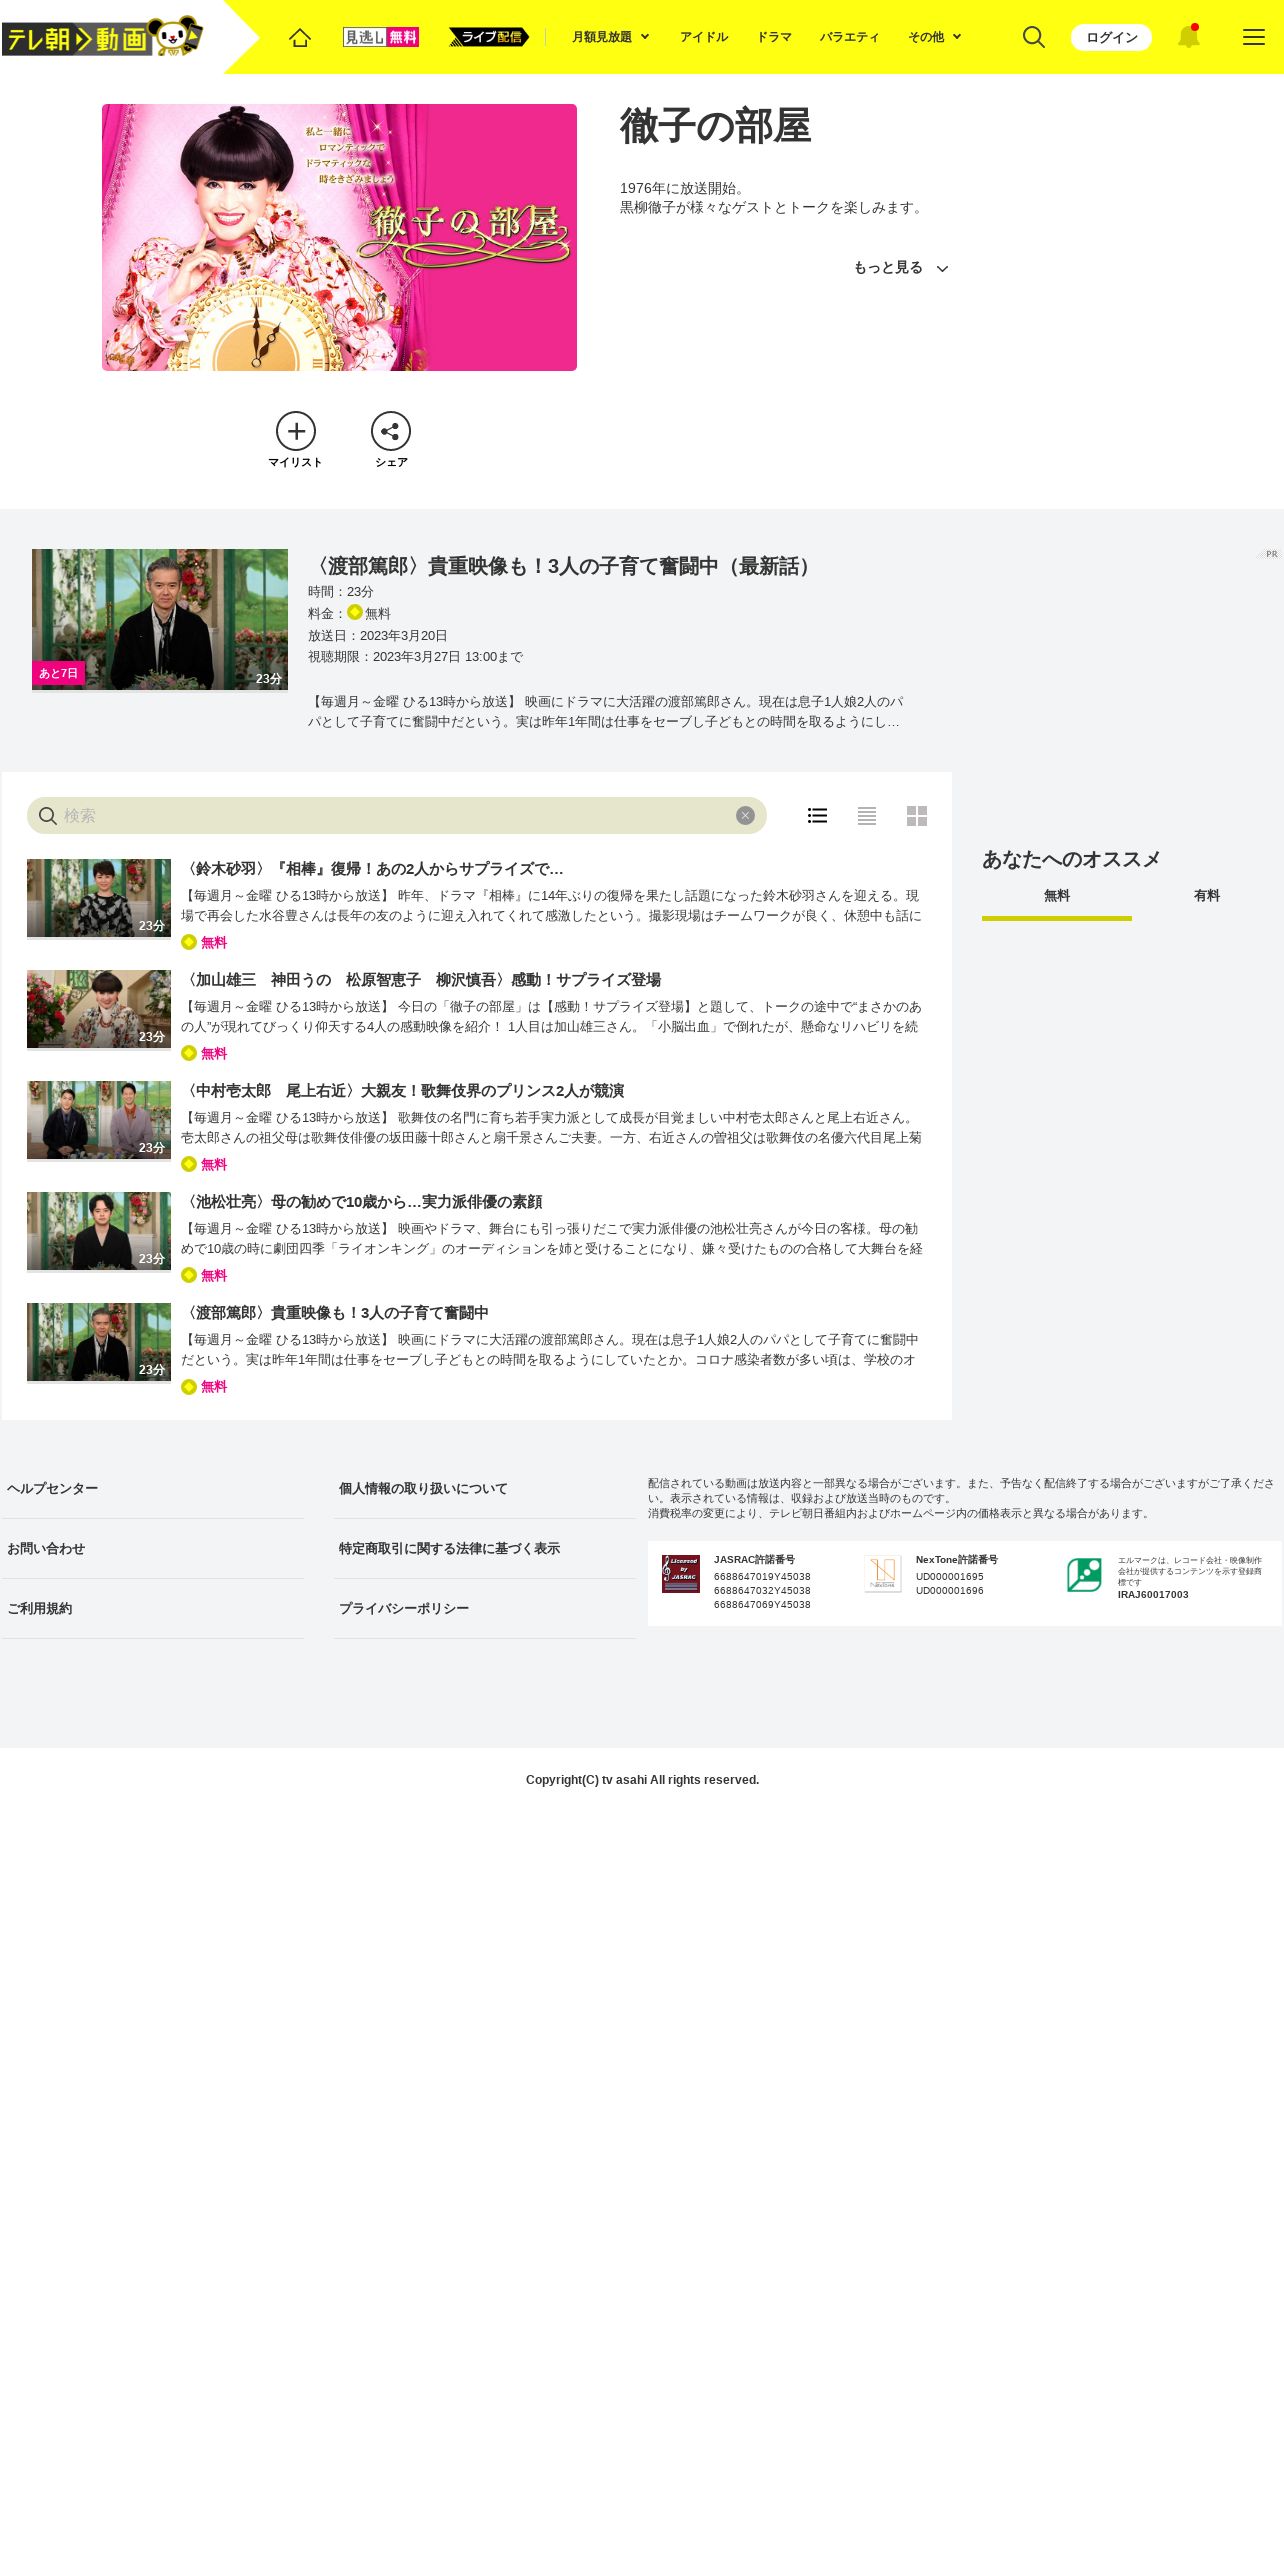The width and height of the screenshot is (1284, 2568).
Task: Open the 見逃し無料 badge link
Action: click(x=381, y=37)
